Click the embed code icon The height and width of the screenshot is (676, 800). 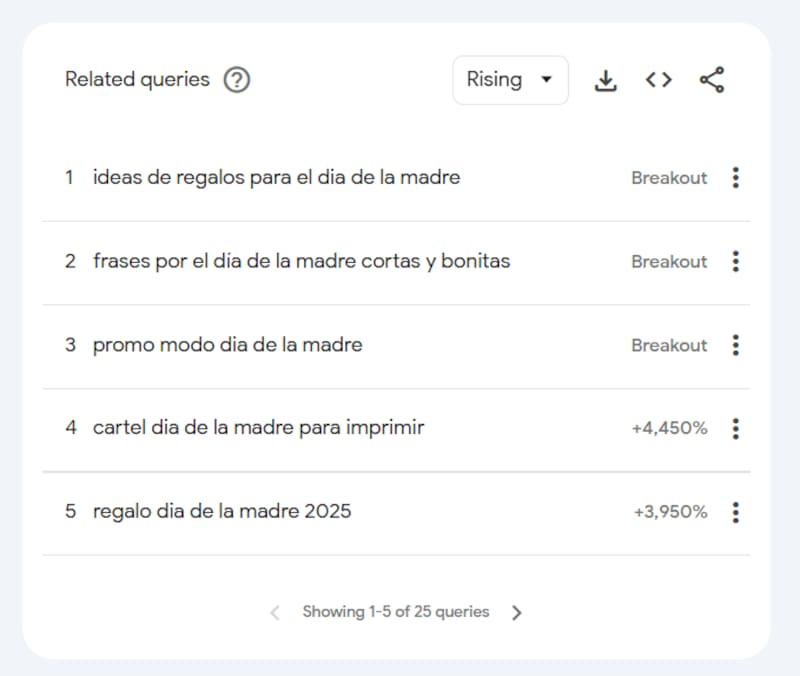(x=658, y=81)
